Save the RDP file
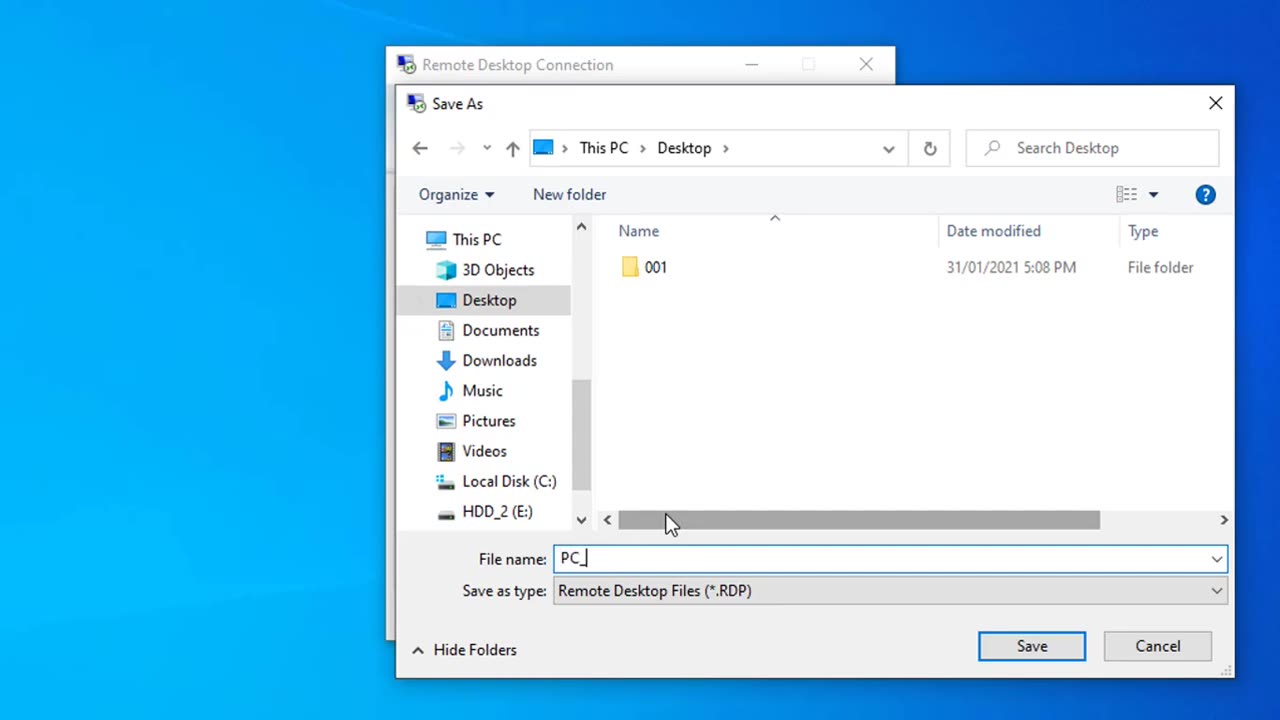 tap(1032, 646)
